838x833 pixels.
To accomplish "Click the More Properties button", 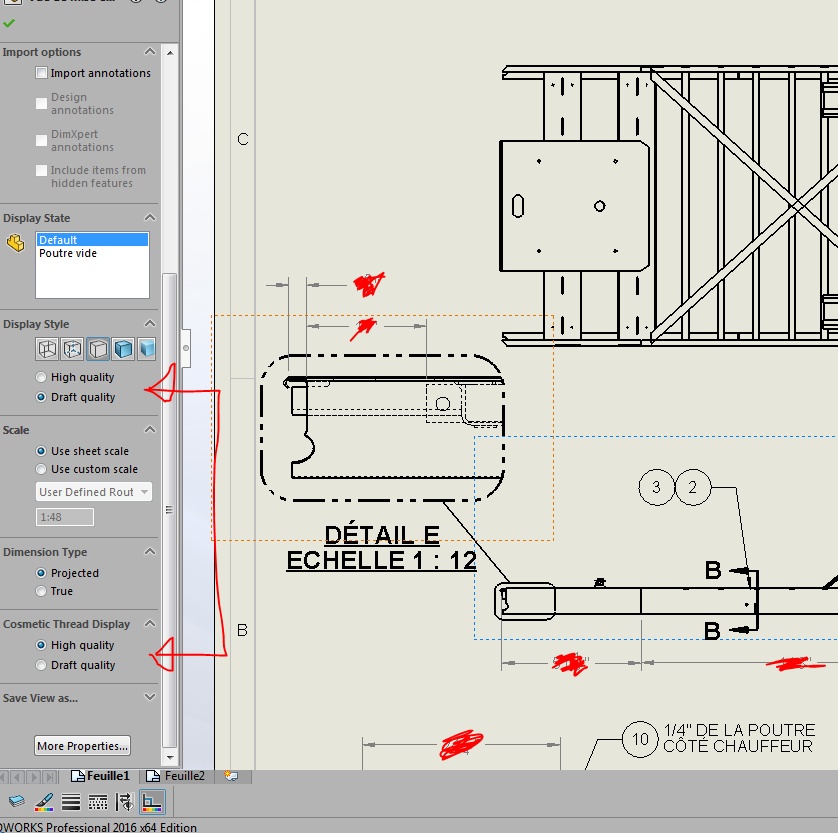I will (82, 745).
